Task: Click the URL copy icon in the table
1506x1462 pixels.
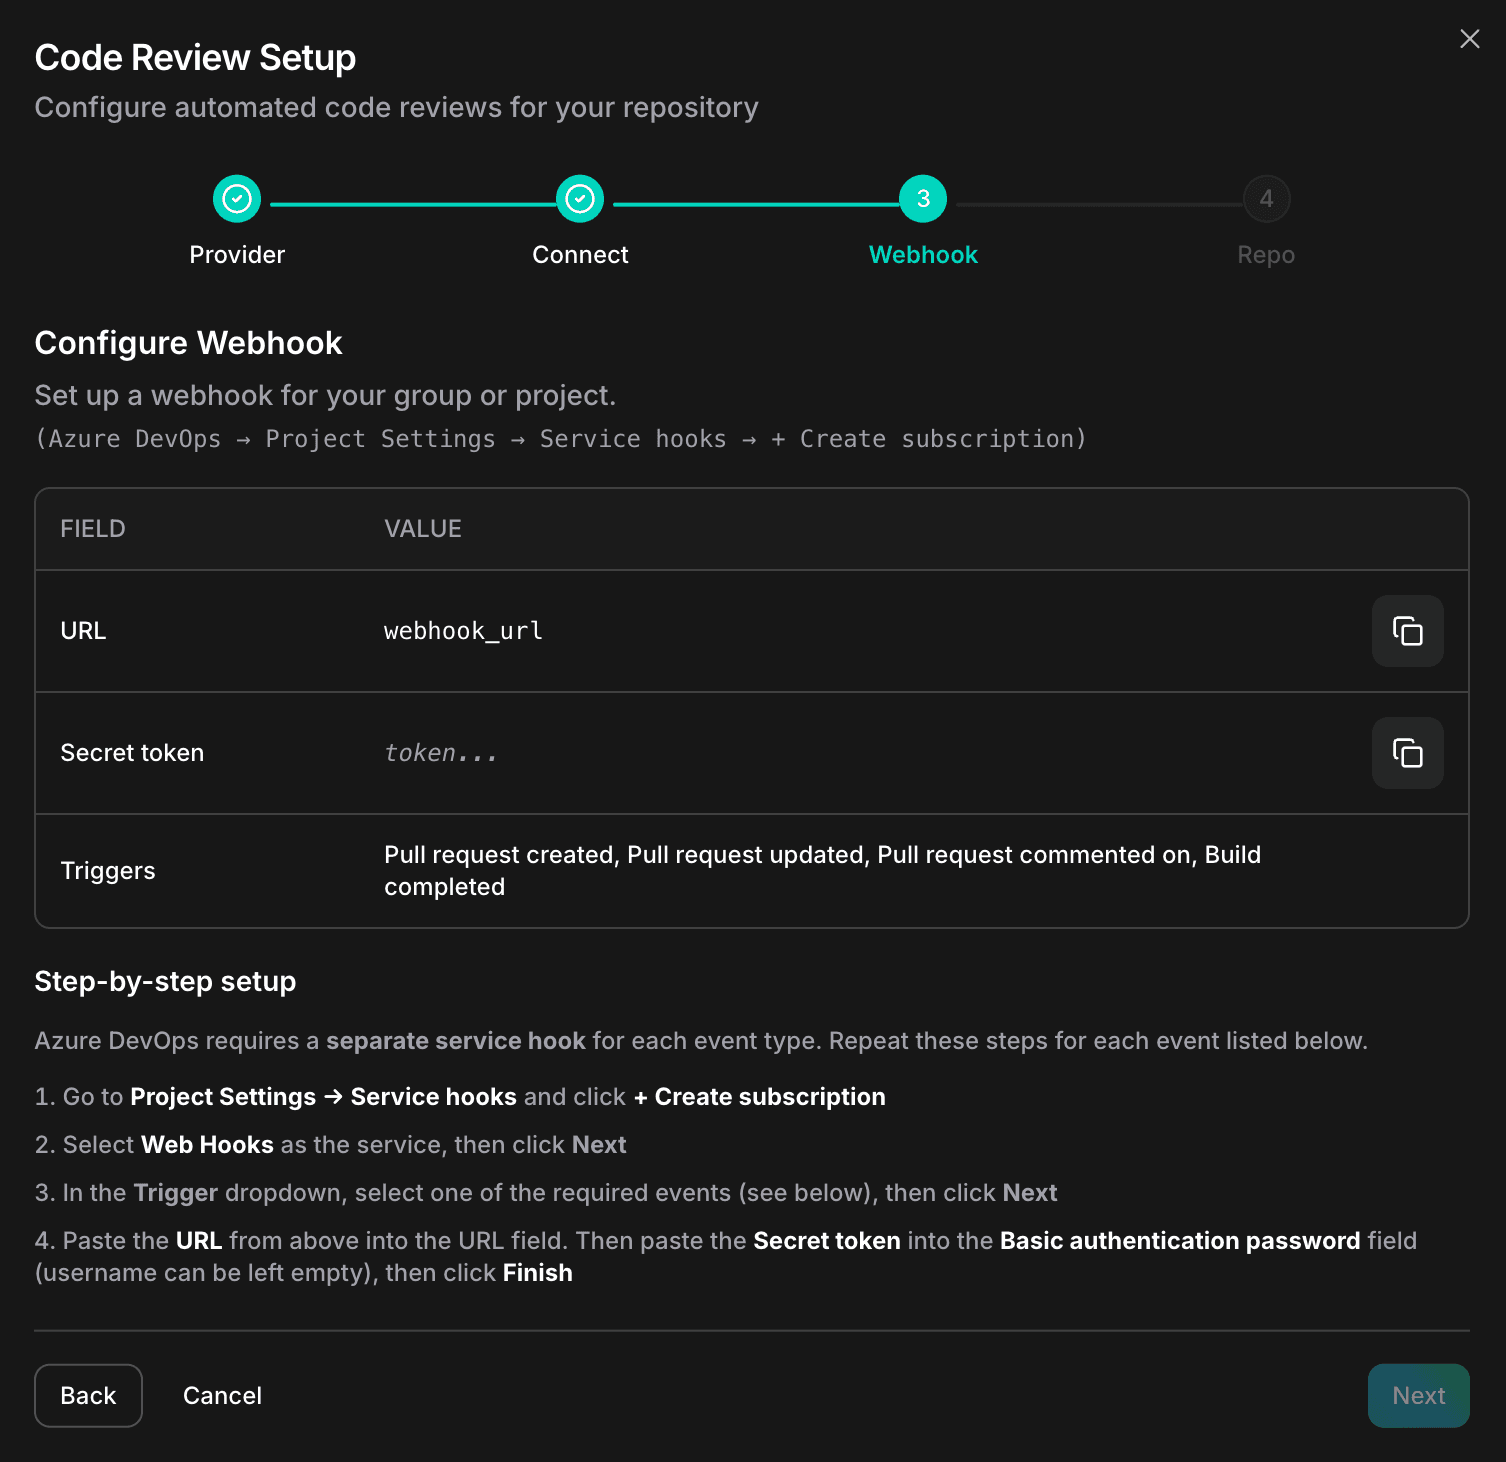Action: 1407,631
